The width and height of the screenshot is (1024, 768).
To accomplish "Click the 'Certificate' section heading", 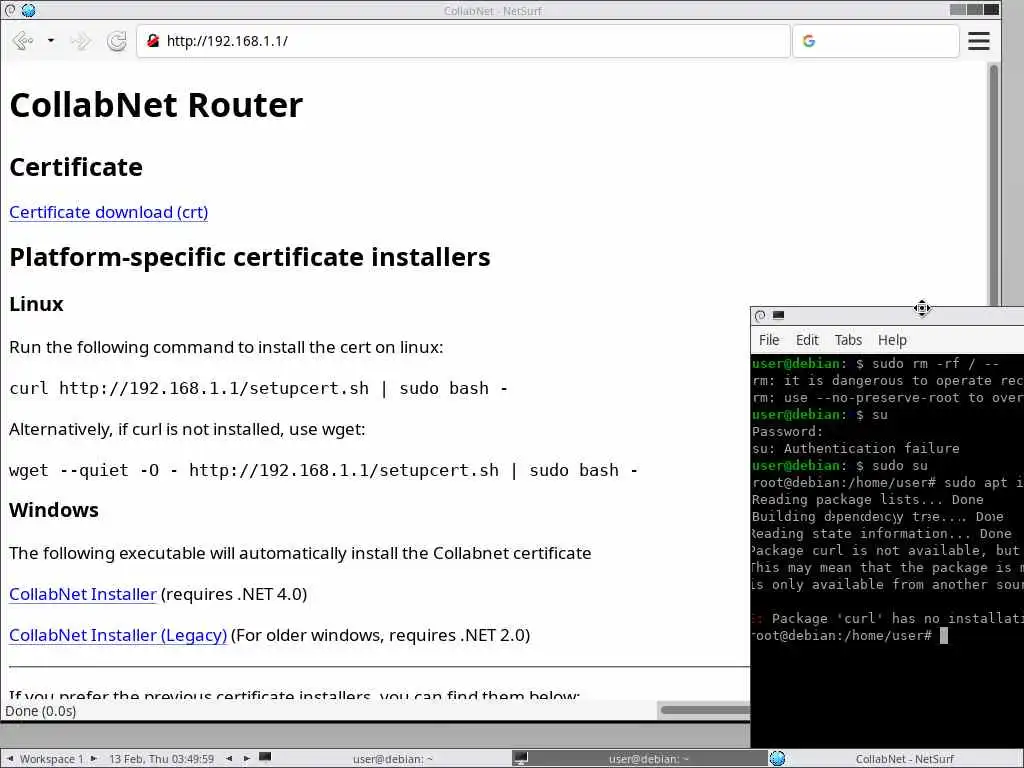I will (76, 167).
